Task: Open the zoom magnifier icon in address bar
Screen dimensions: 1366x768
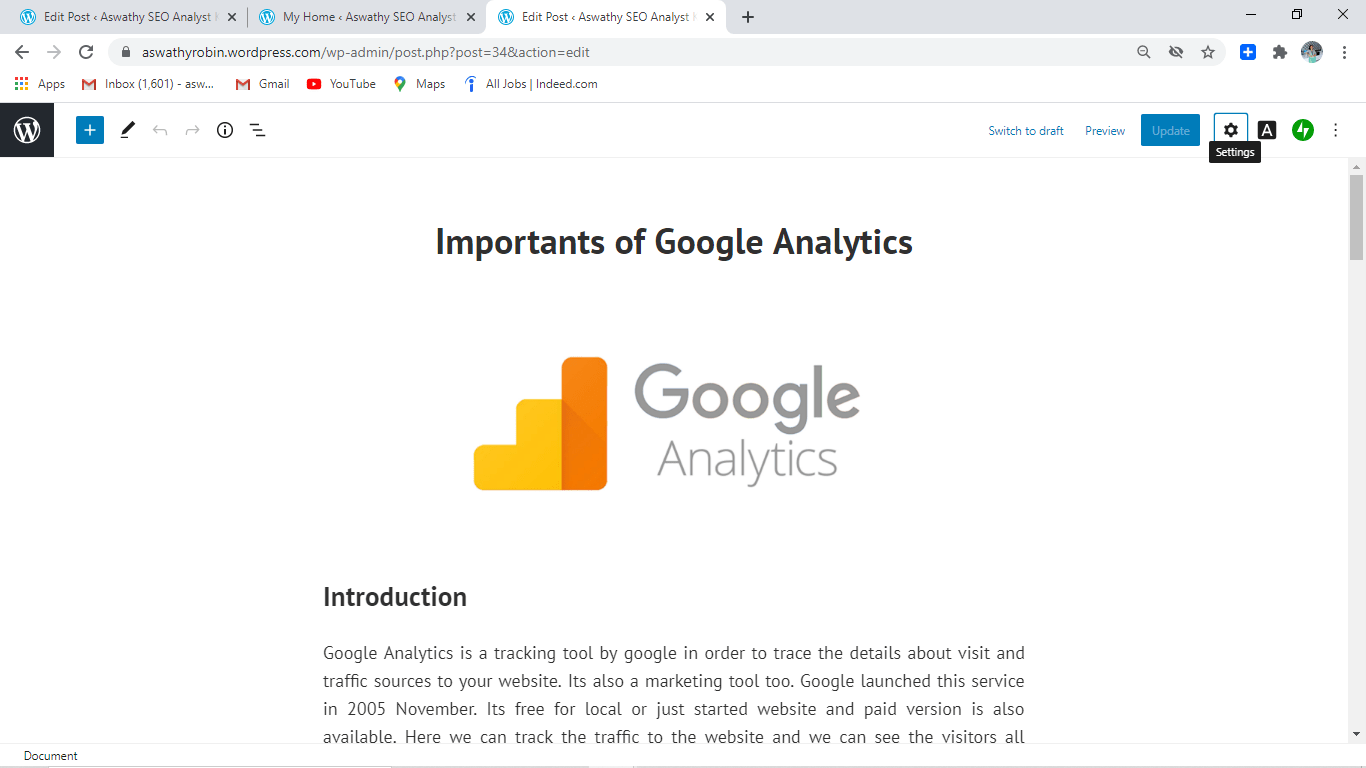Action: [1144, 52]
